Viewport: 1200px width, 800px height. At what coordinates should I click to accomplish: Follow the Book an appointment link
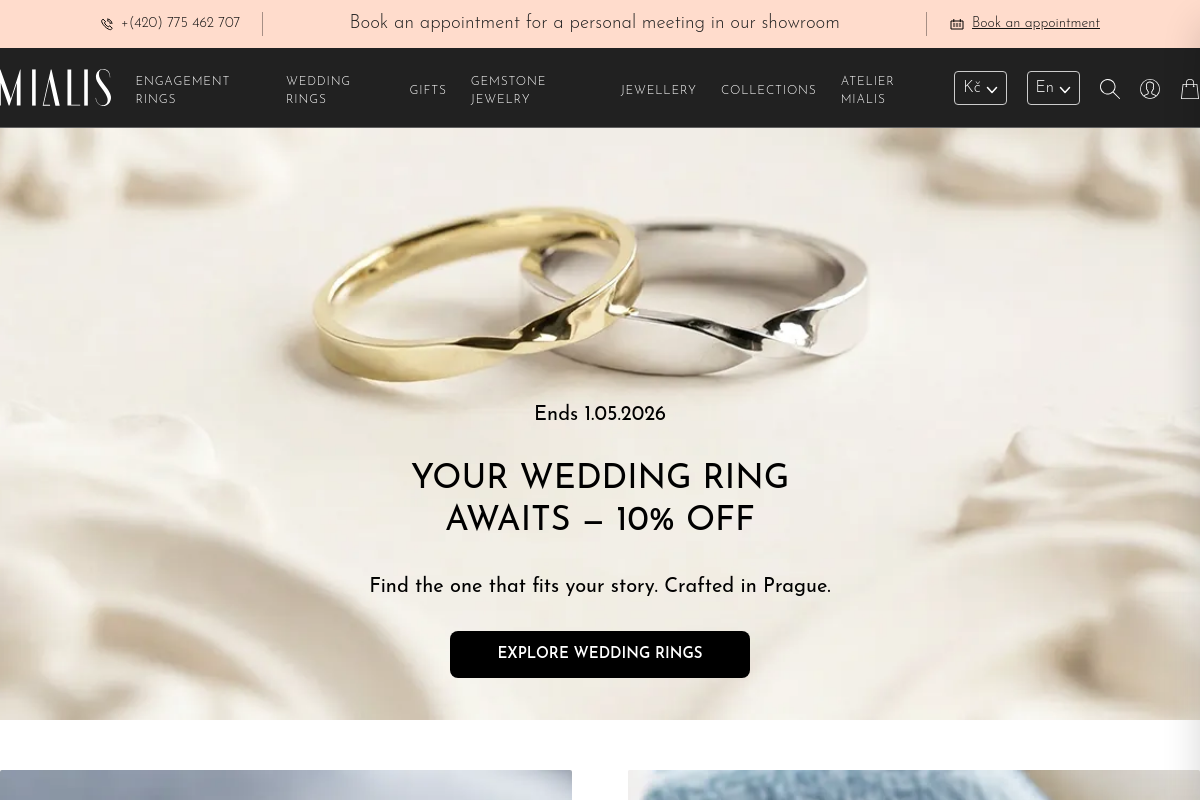coord(1036,23)
